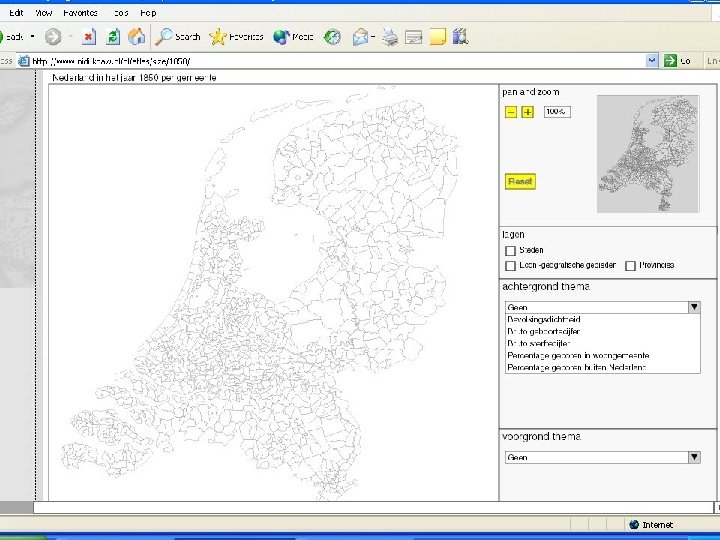The image size is (720, 540).
Task: Click the 'lagen' panel heading
Action: pyautogui.click(x=513, y=235)
